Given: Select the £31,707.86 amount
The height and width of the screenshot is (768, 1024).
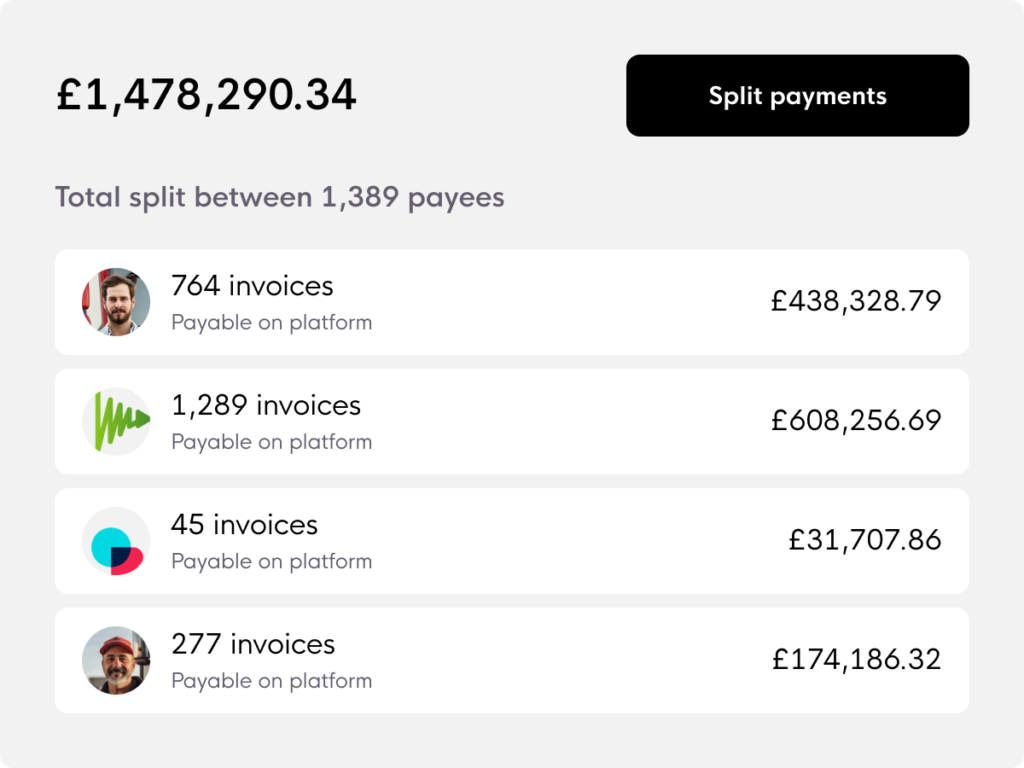Looking at the screenshot, I should tap(865, 540).
